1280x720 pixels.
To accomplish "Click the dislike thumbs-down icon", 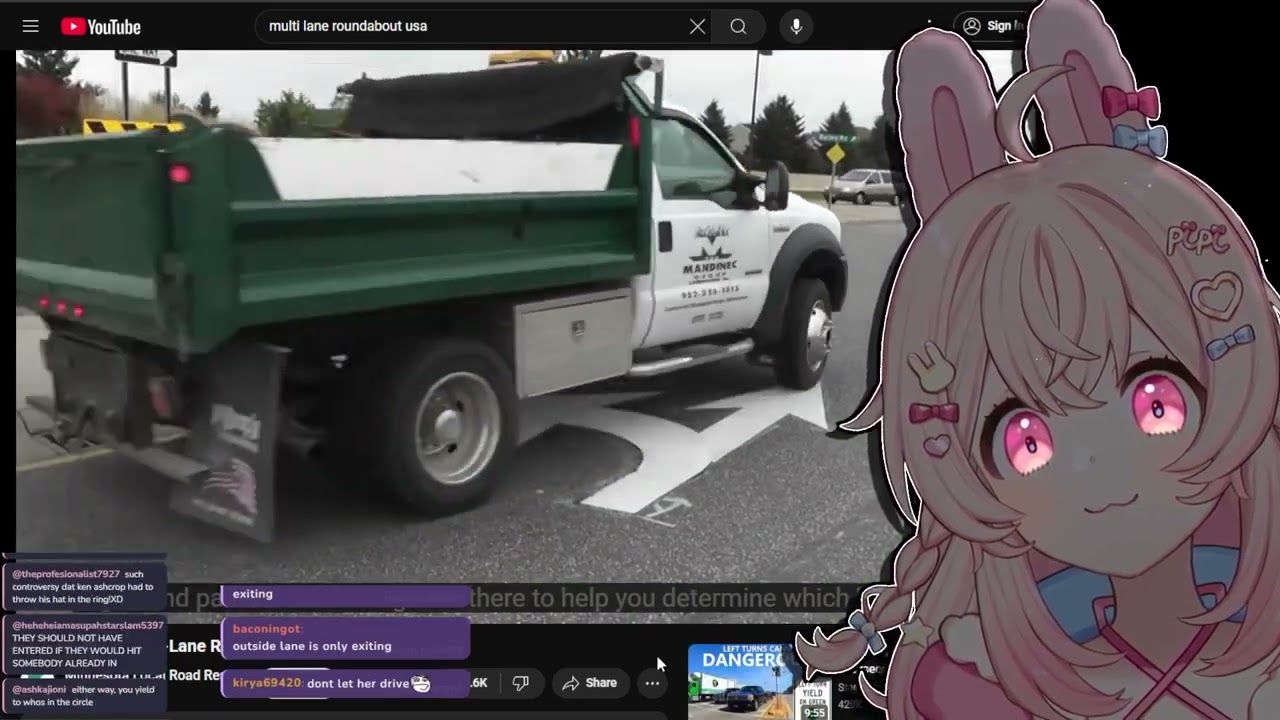I will pos(520,683).
